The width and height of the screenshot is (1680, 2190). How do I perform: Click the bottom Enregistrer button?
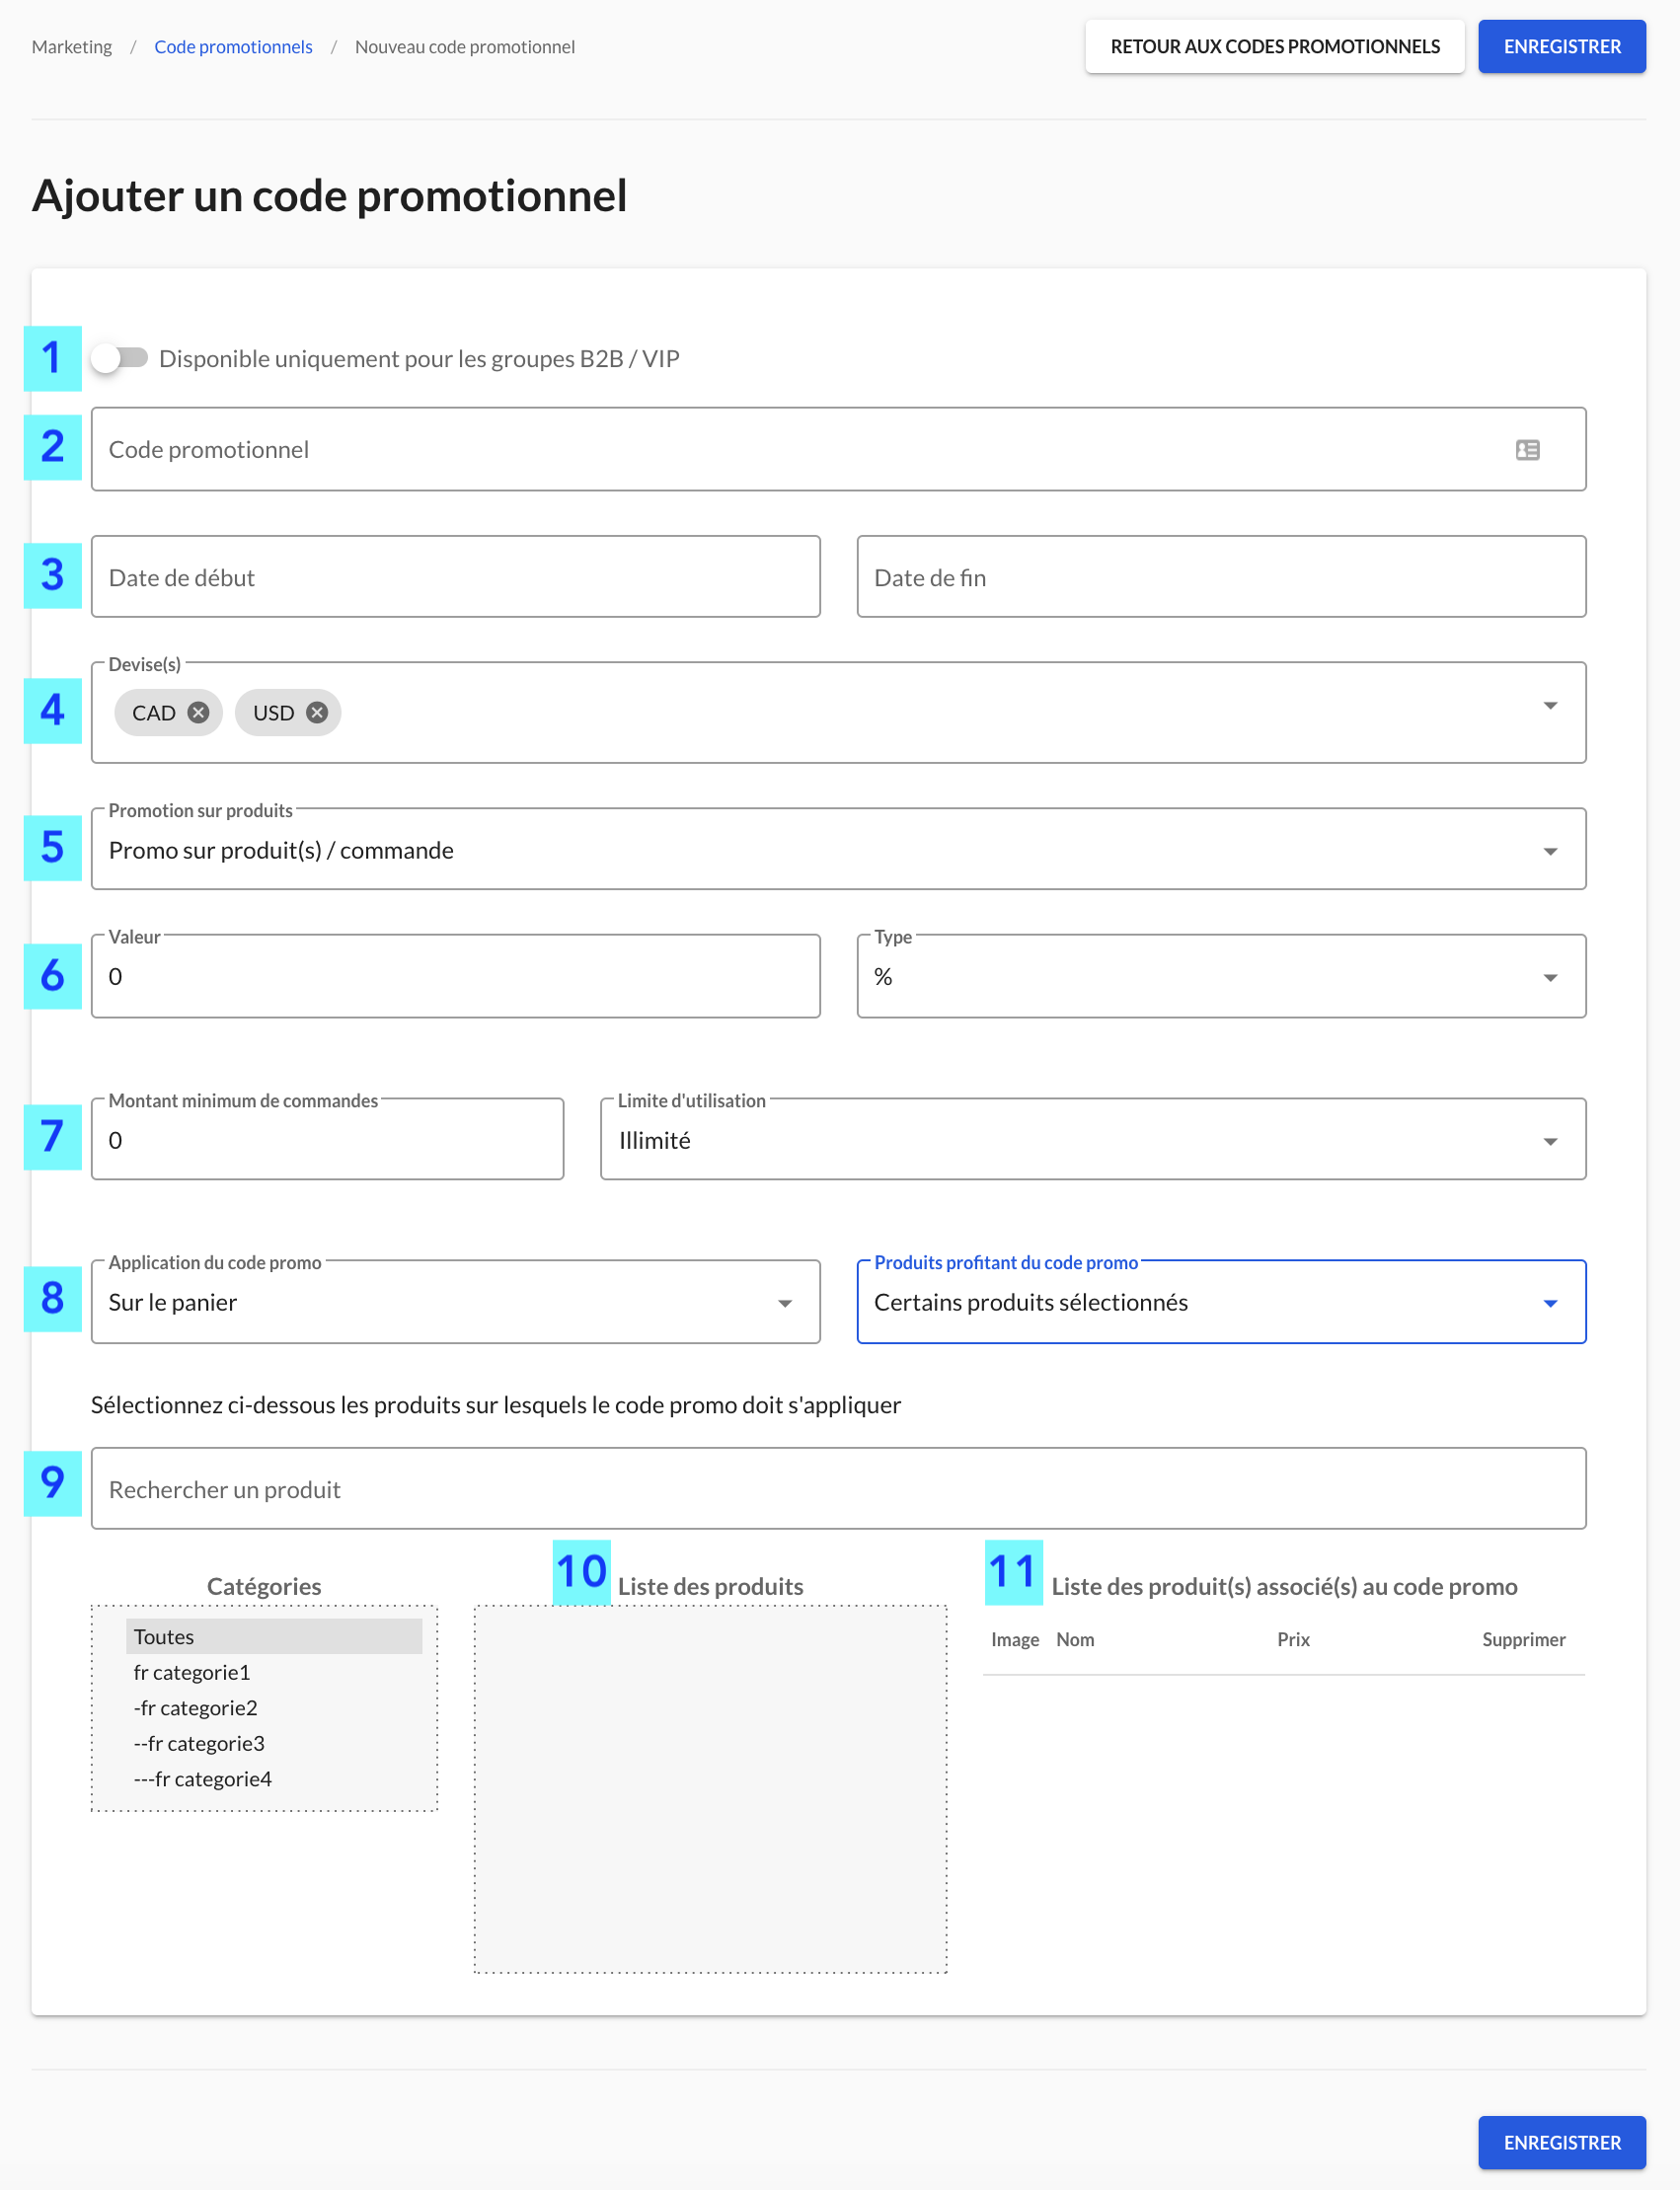(x=1562, y=2143)
